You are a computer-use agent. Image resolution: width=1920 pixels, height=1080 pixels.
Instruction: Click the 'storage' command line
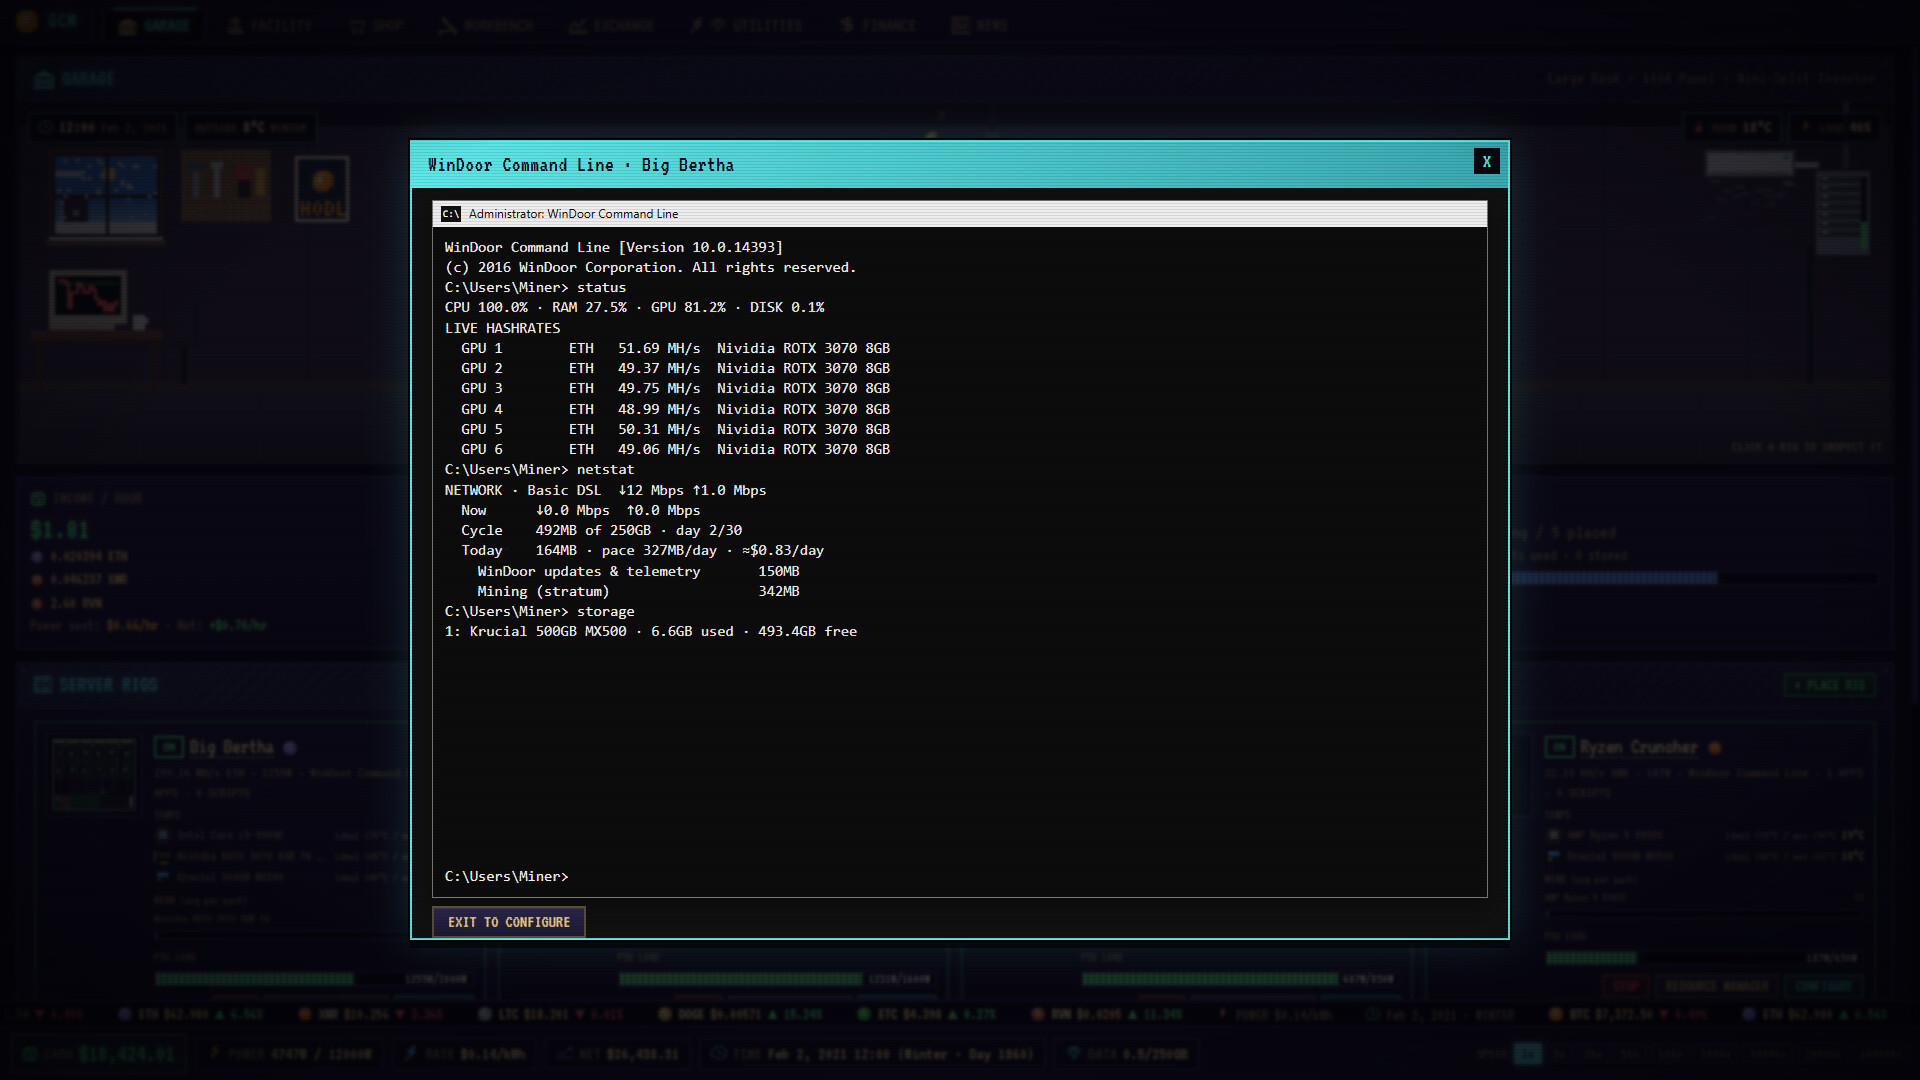[539, 611]
